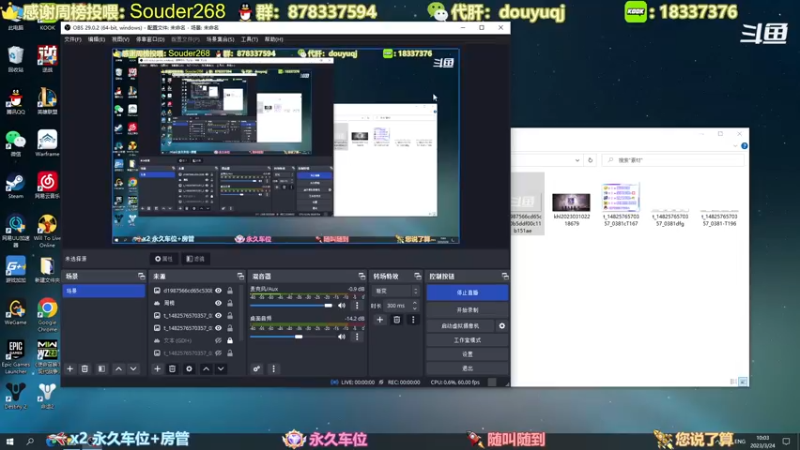800x450 pixels.
Task: Mute the Mic/Aux speaker icon
Action: pyautogui.click(x=342, y=306)
